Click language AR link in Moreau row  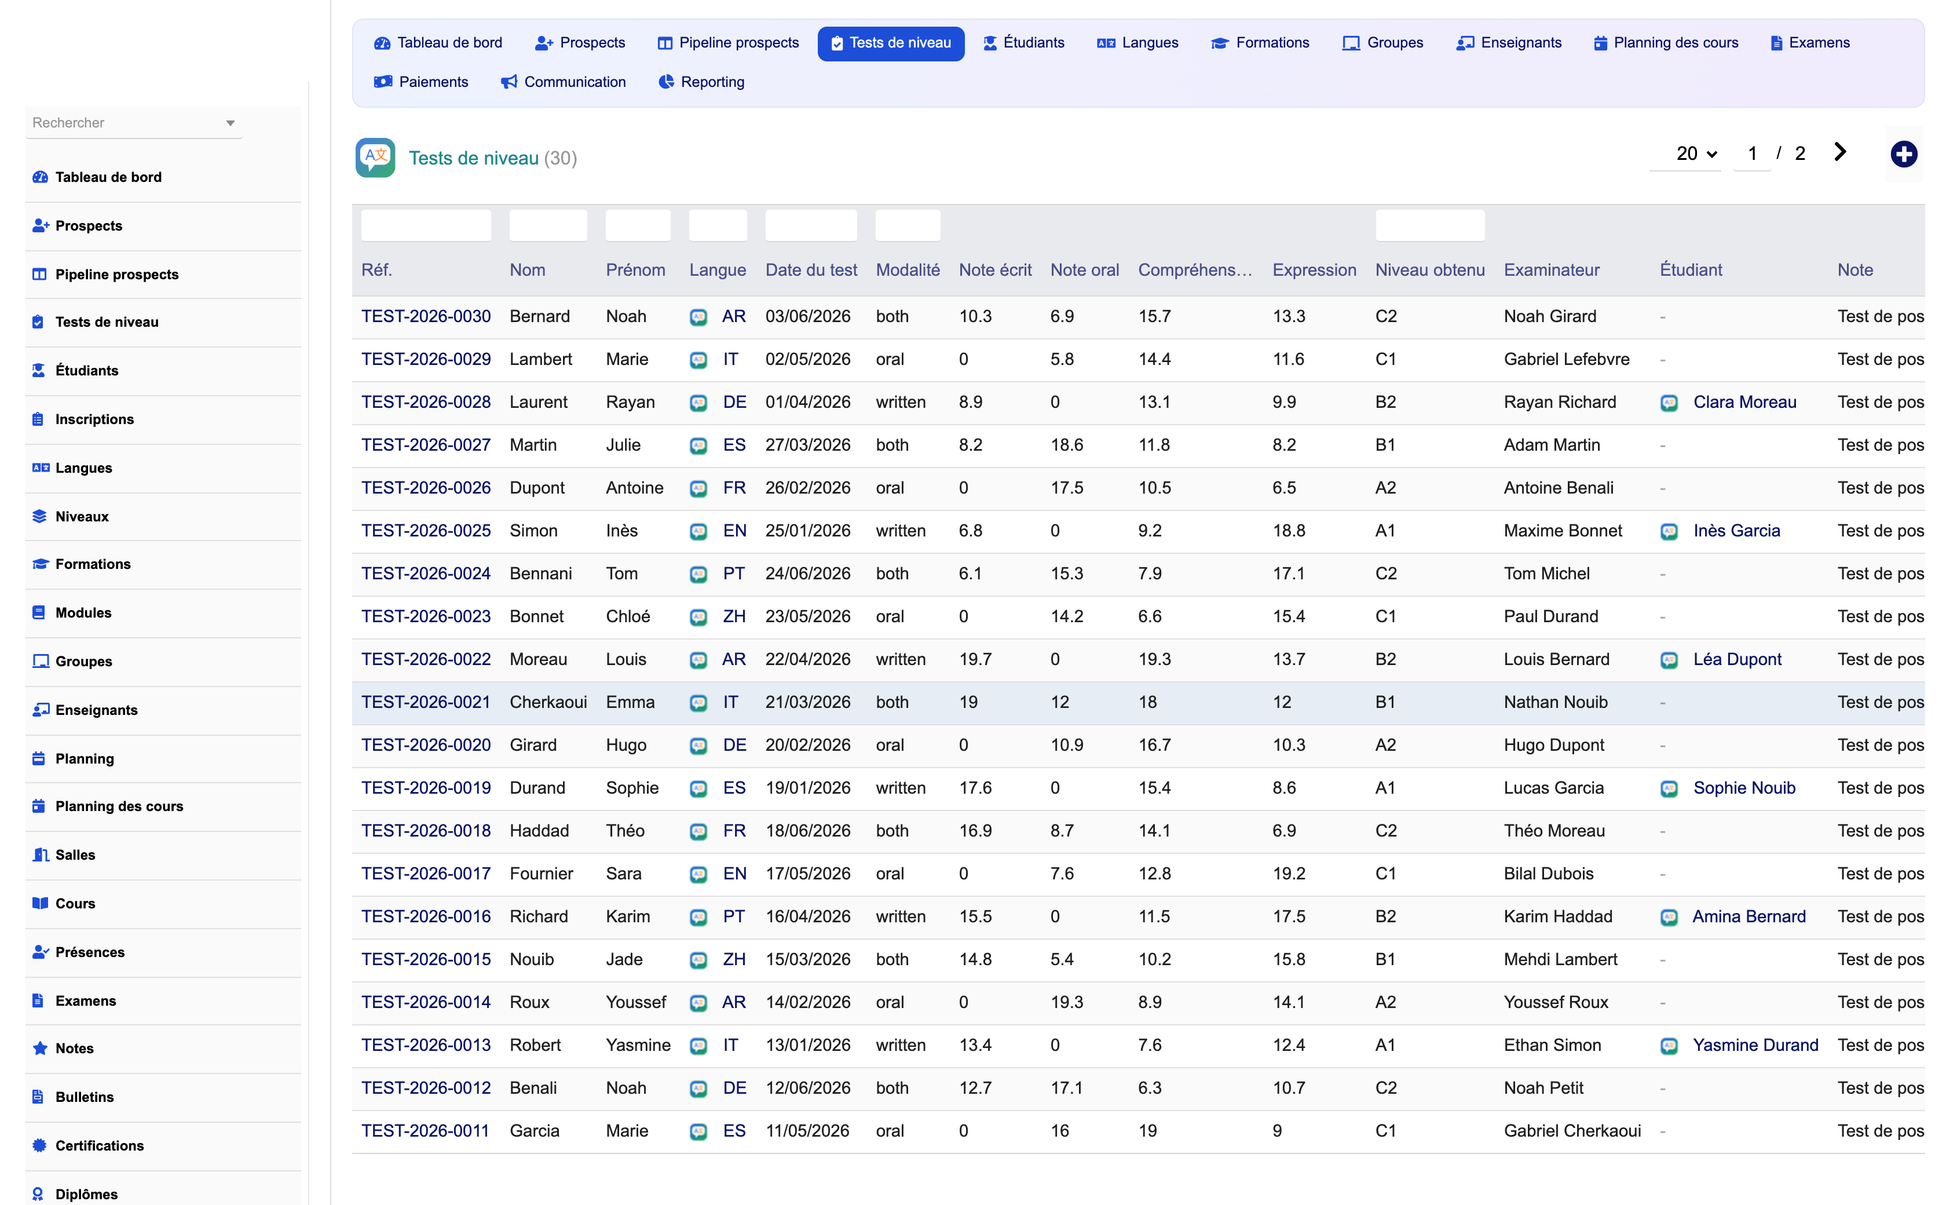(x=734, y=660)
